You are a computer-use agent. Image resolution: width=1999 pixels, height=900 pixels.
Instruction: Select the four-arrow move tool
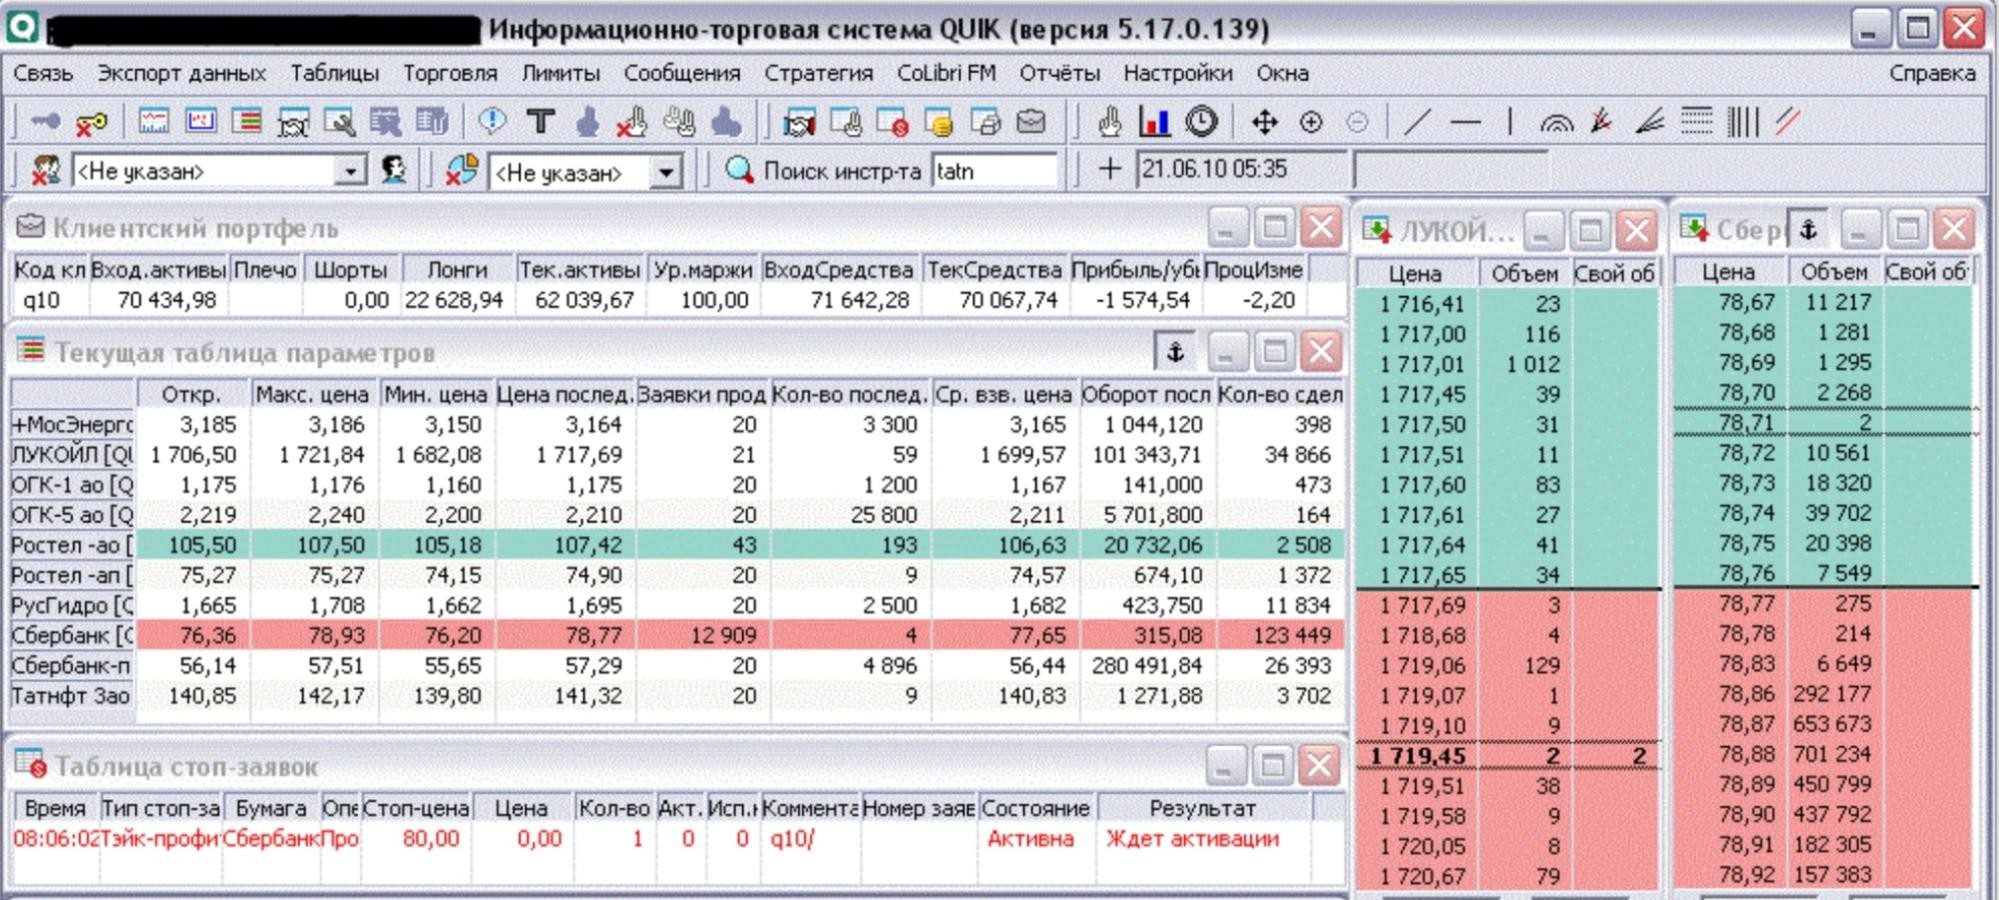point(1265,122)
